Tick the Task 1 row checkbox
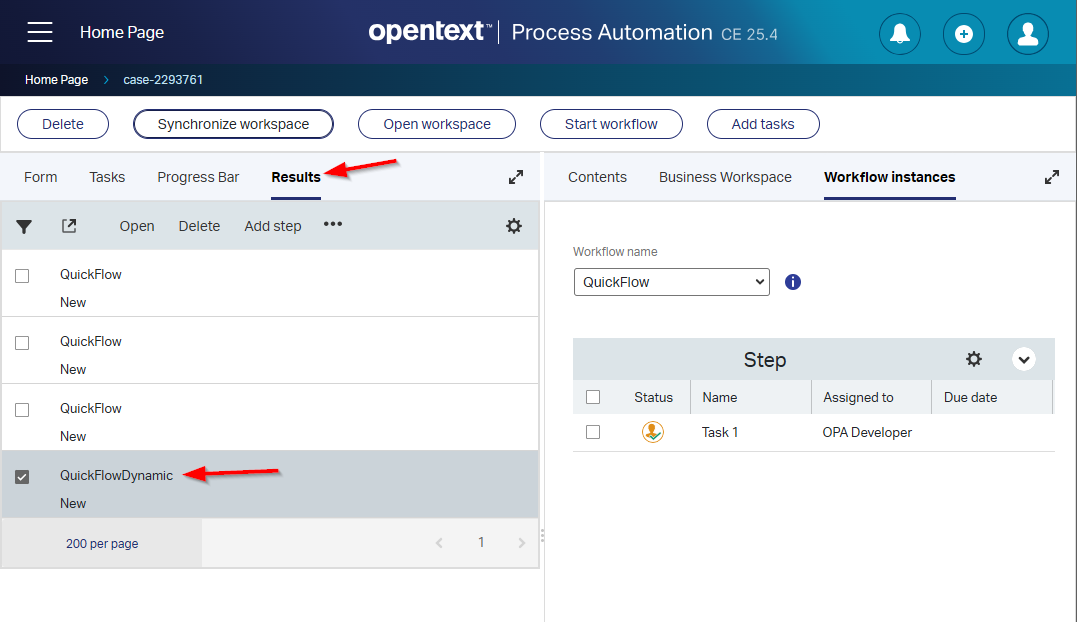Screen dimensions: 1077x622 [593, 432]
